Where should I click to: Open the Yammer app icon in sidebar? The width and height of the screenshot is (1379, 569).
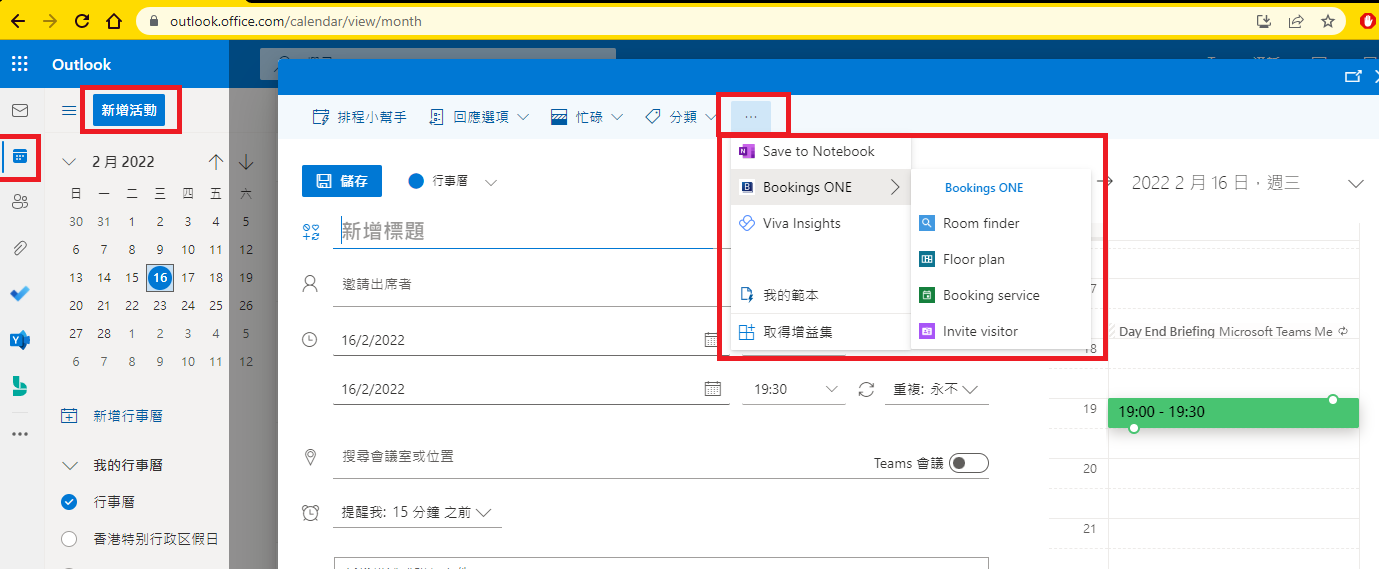click(20, 340)
